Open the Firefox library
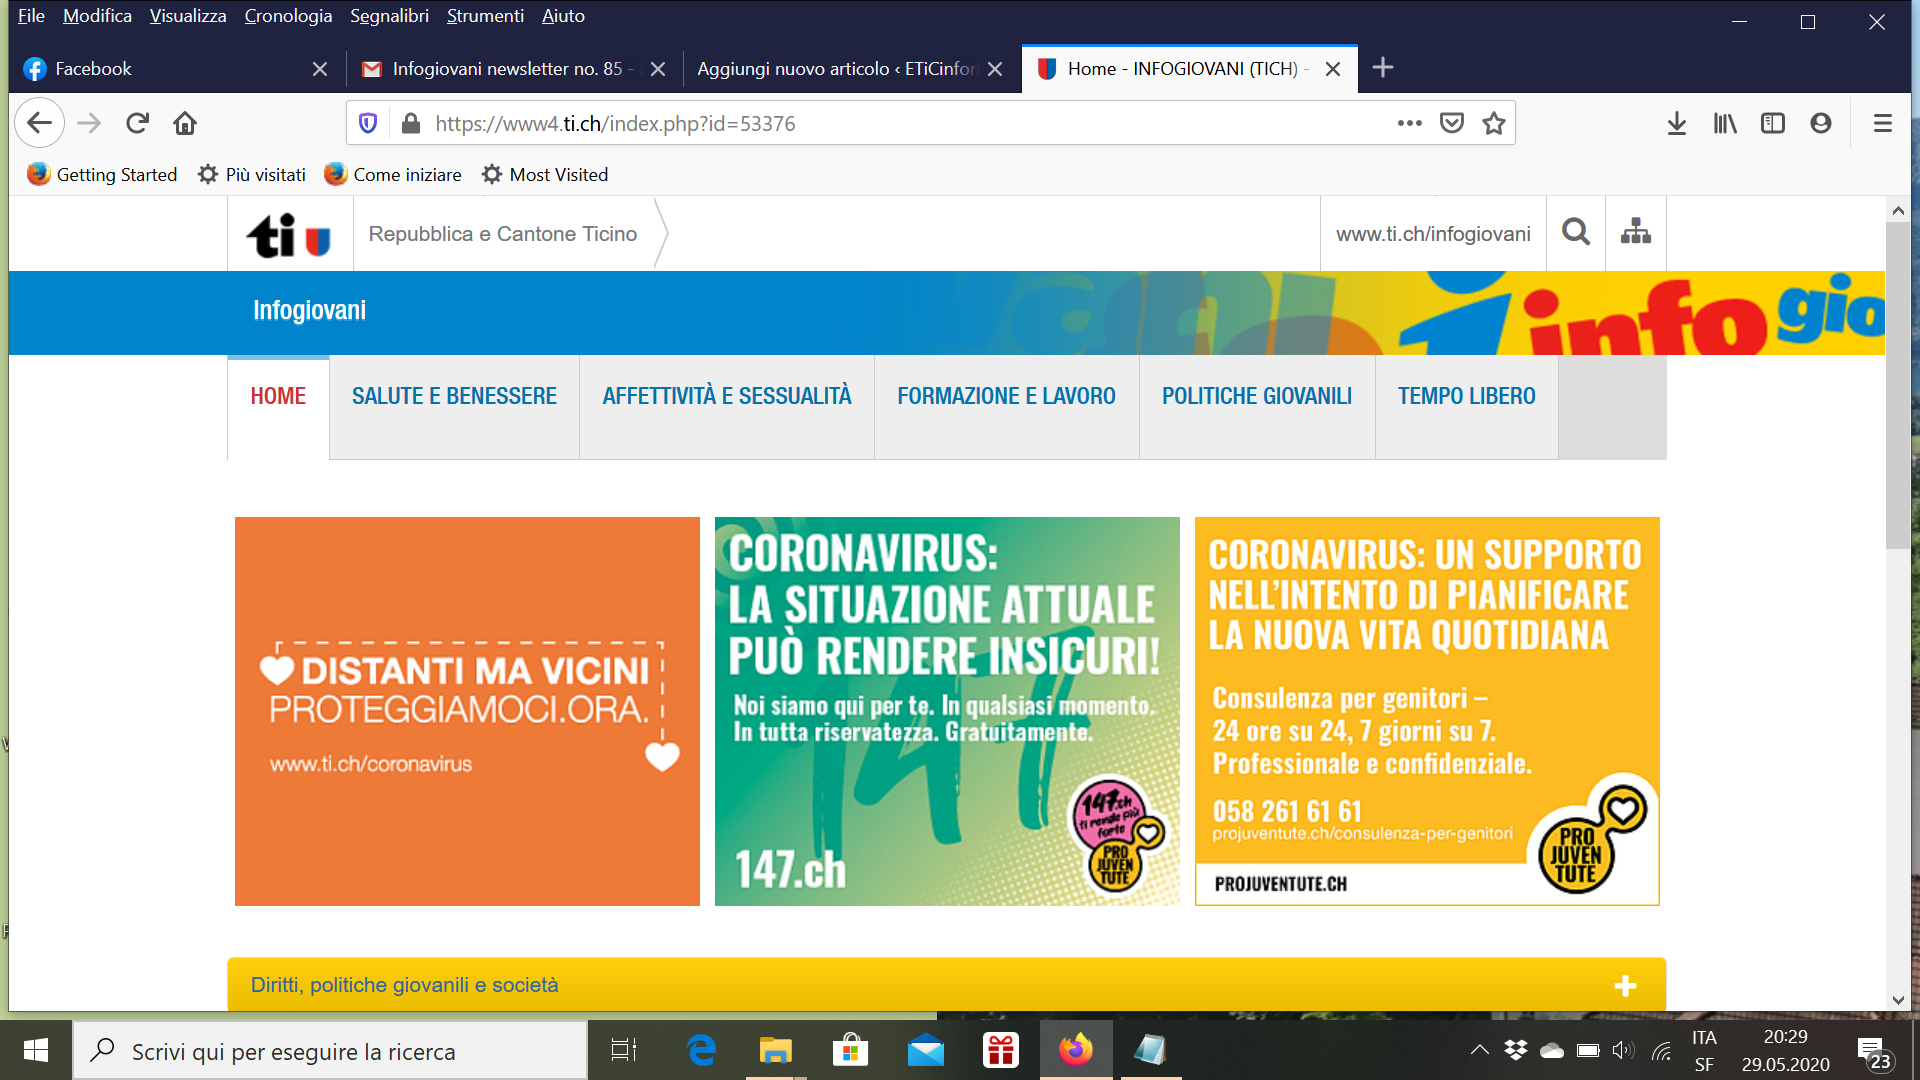 pos(1725,123)
